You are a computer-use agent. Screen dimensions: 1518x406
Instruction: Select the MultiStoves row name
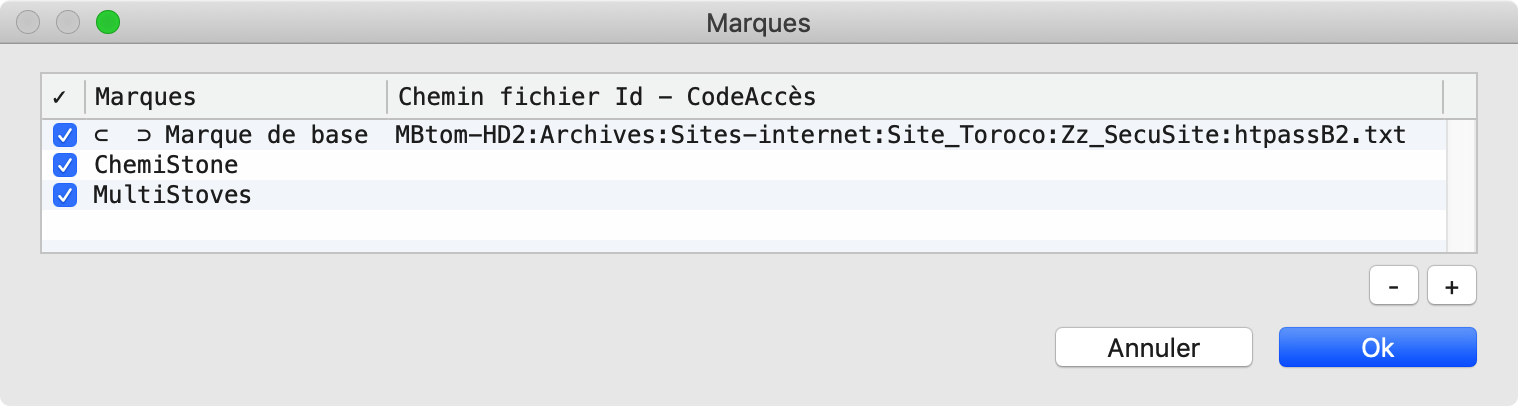tap(172, 195)
